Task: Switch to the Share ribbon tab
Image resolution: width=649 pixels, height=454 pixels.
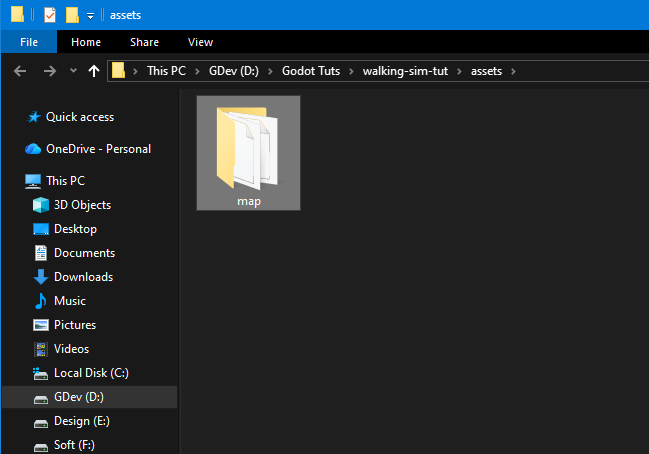Action: tap(144, 42)
